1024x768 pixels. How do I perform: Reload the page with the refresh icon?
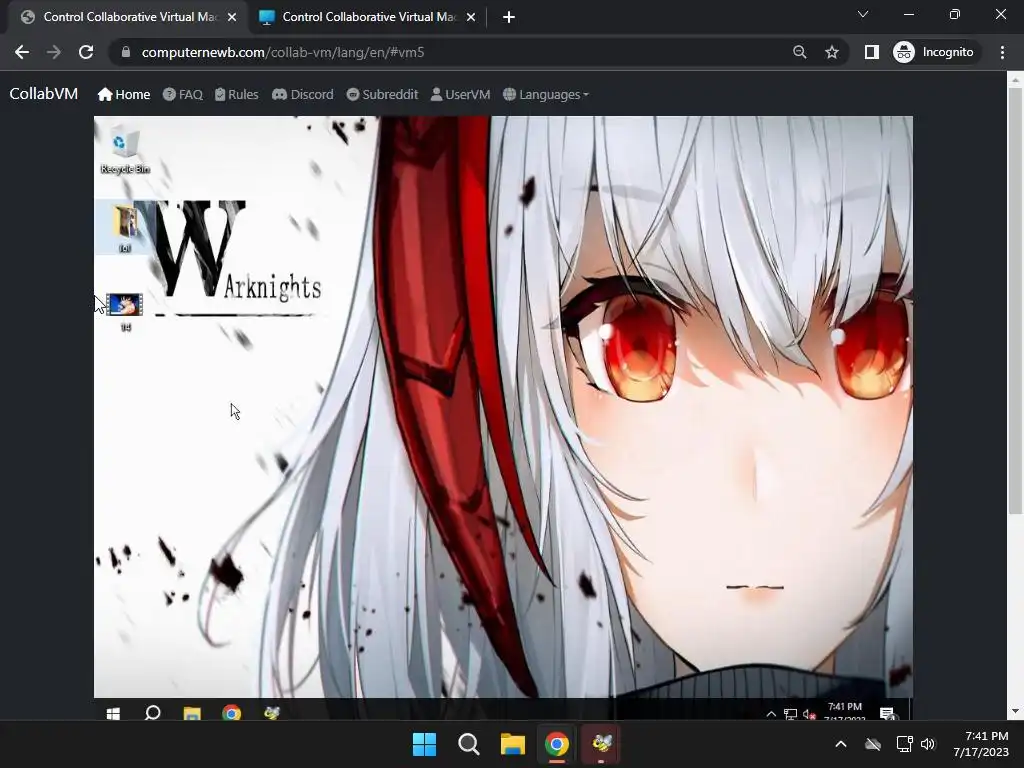[86, 52]
